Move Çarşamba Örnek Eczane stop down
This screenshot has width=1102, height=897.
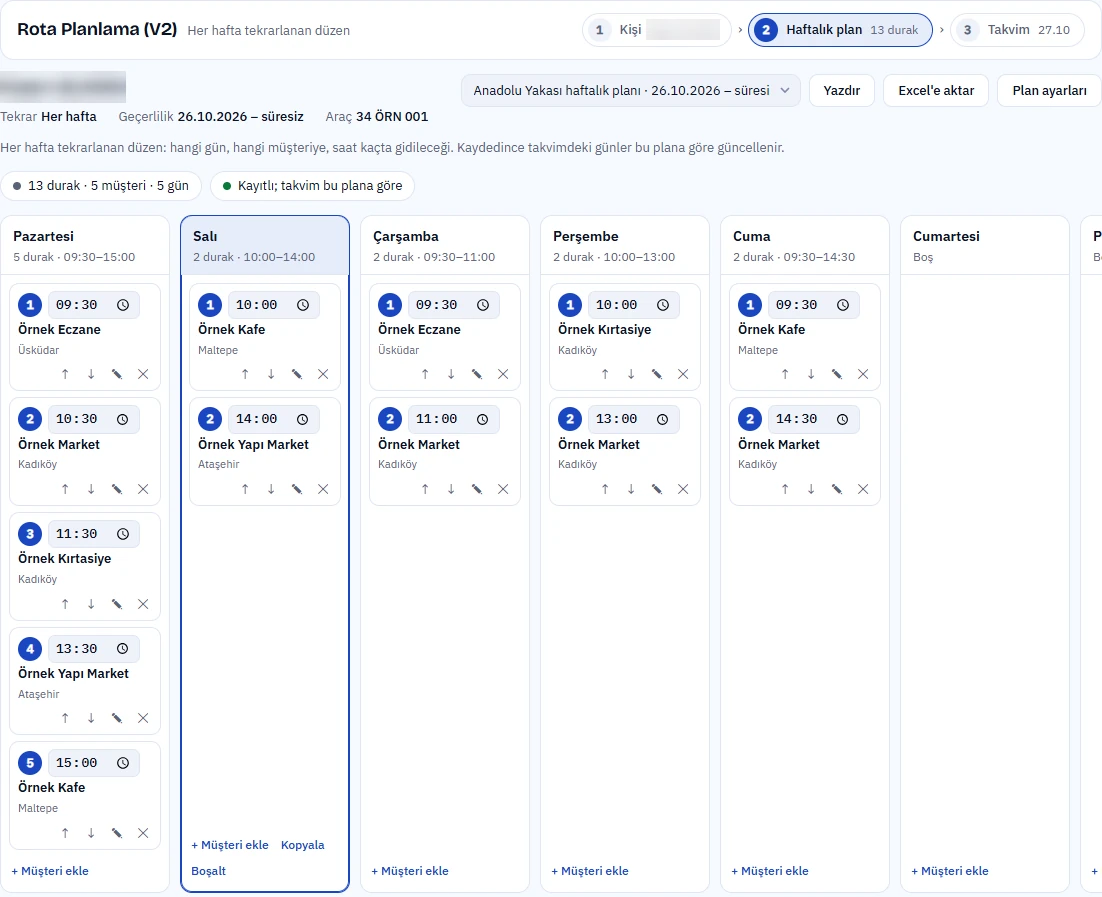[451, 374]
